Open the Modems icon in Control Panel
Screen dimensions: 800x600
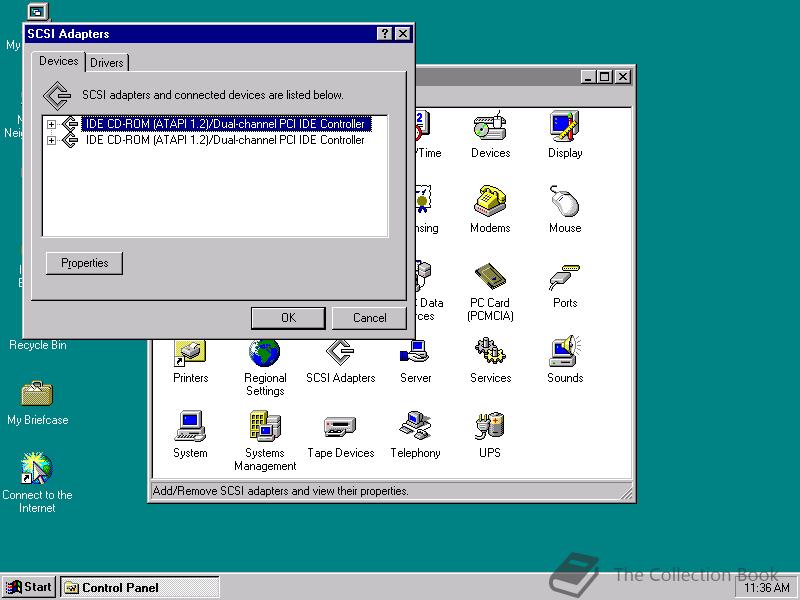490,210
